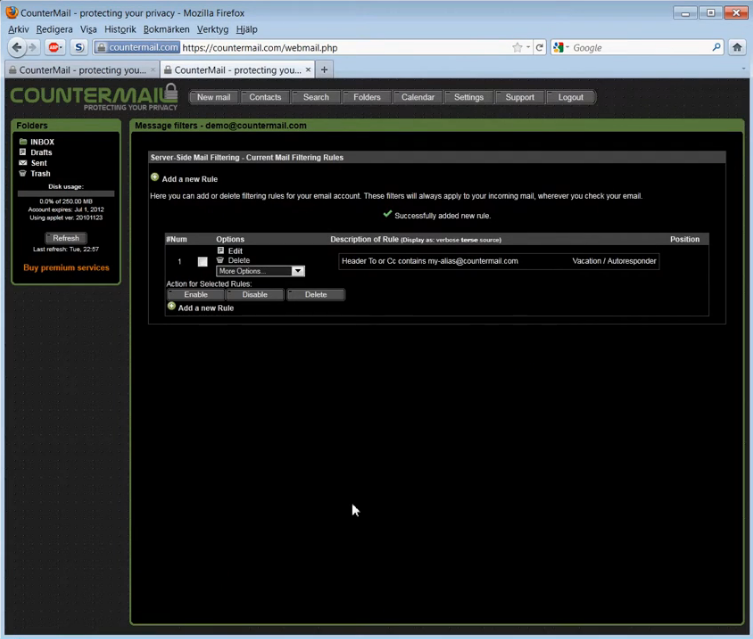Click the Firefox forward arrow button

[x=33, y=47]
